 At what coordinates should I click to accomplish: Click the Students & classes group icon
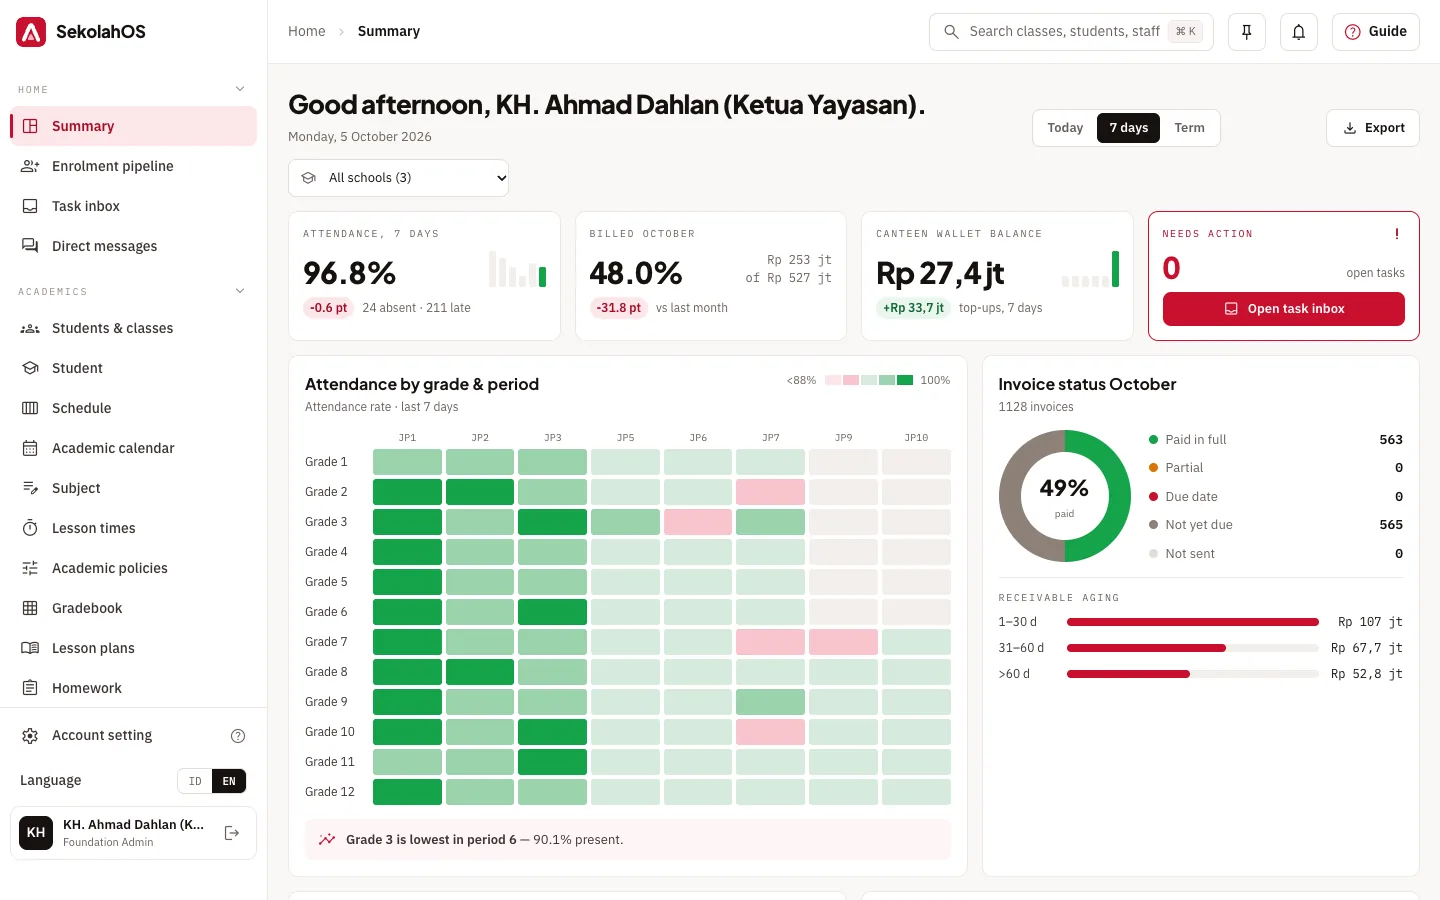click(x=30, y=328)
